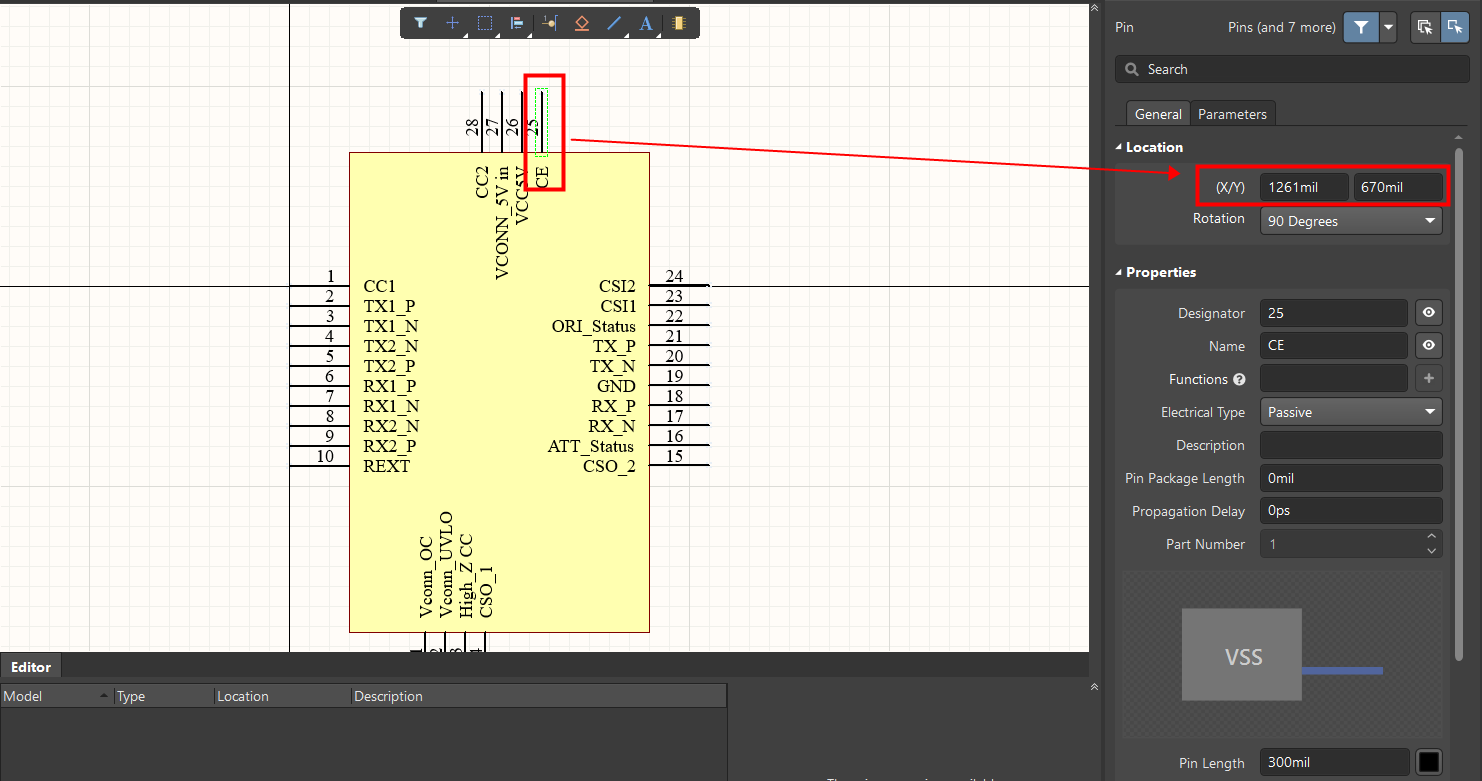Toggle the Properties panel filter funnel button
1482x781 pixels.
tap(1361, 28)
